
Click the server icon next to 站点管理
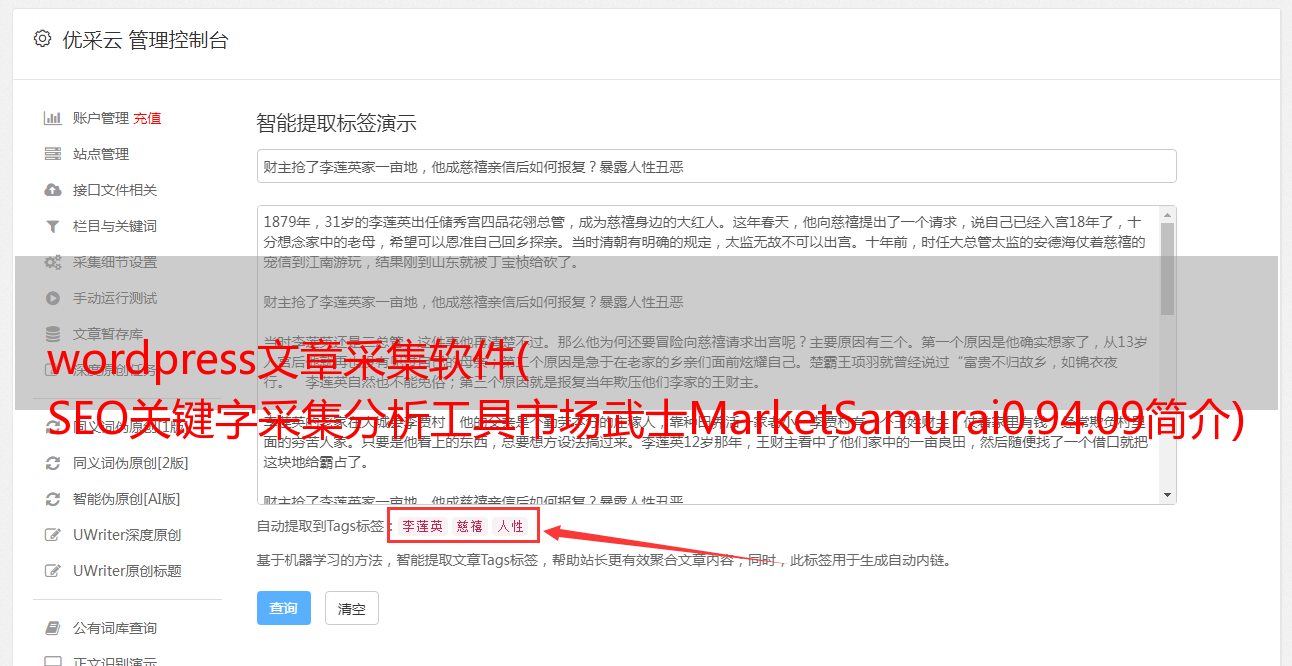pyautogui.click(x=53, y=154)
